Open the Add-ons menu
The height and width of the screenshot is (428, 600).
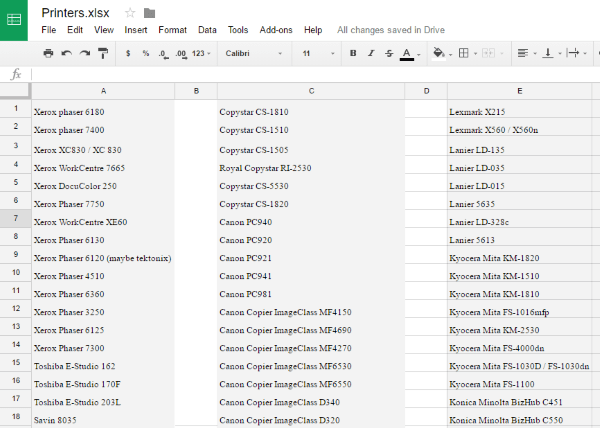[x=276, y=30]
